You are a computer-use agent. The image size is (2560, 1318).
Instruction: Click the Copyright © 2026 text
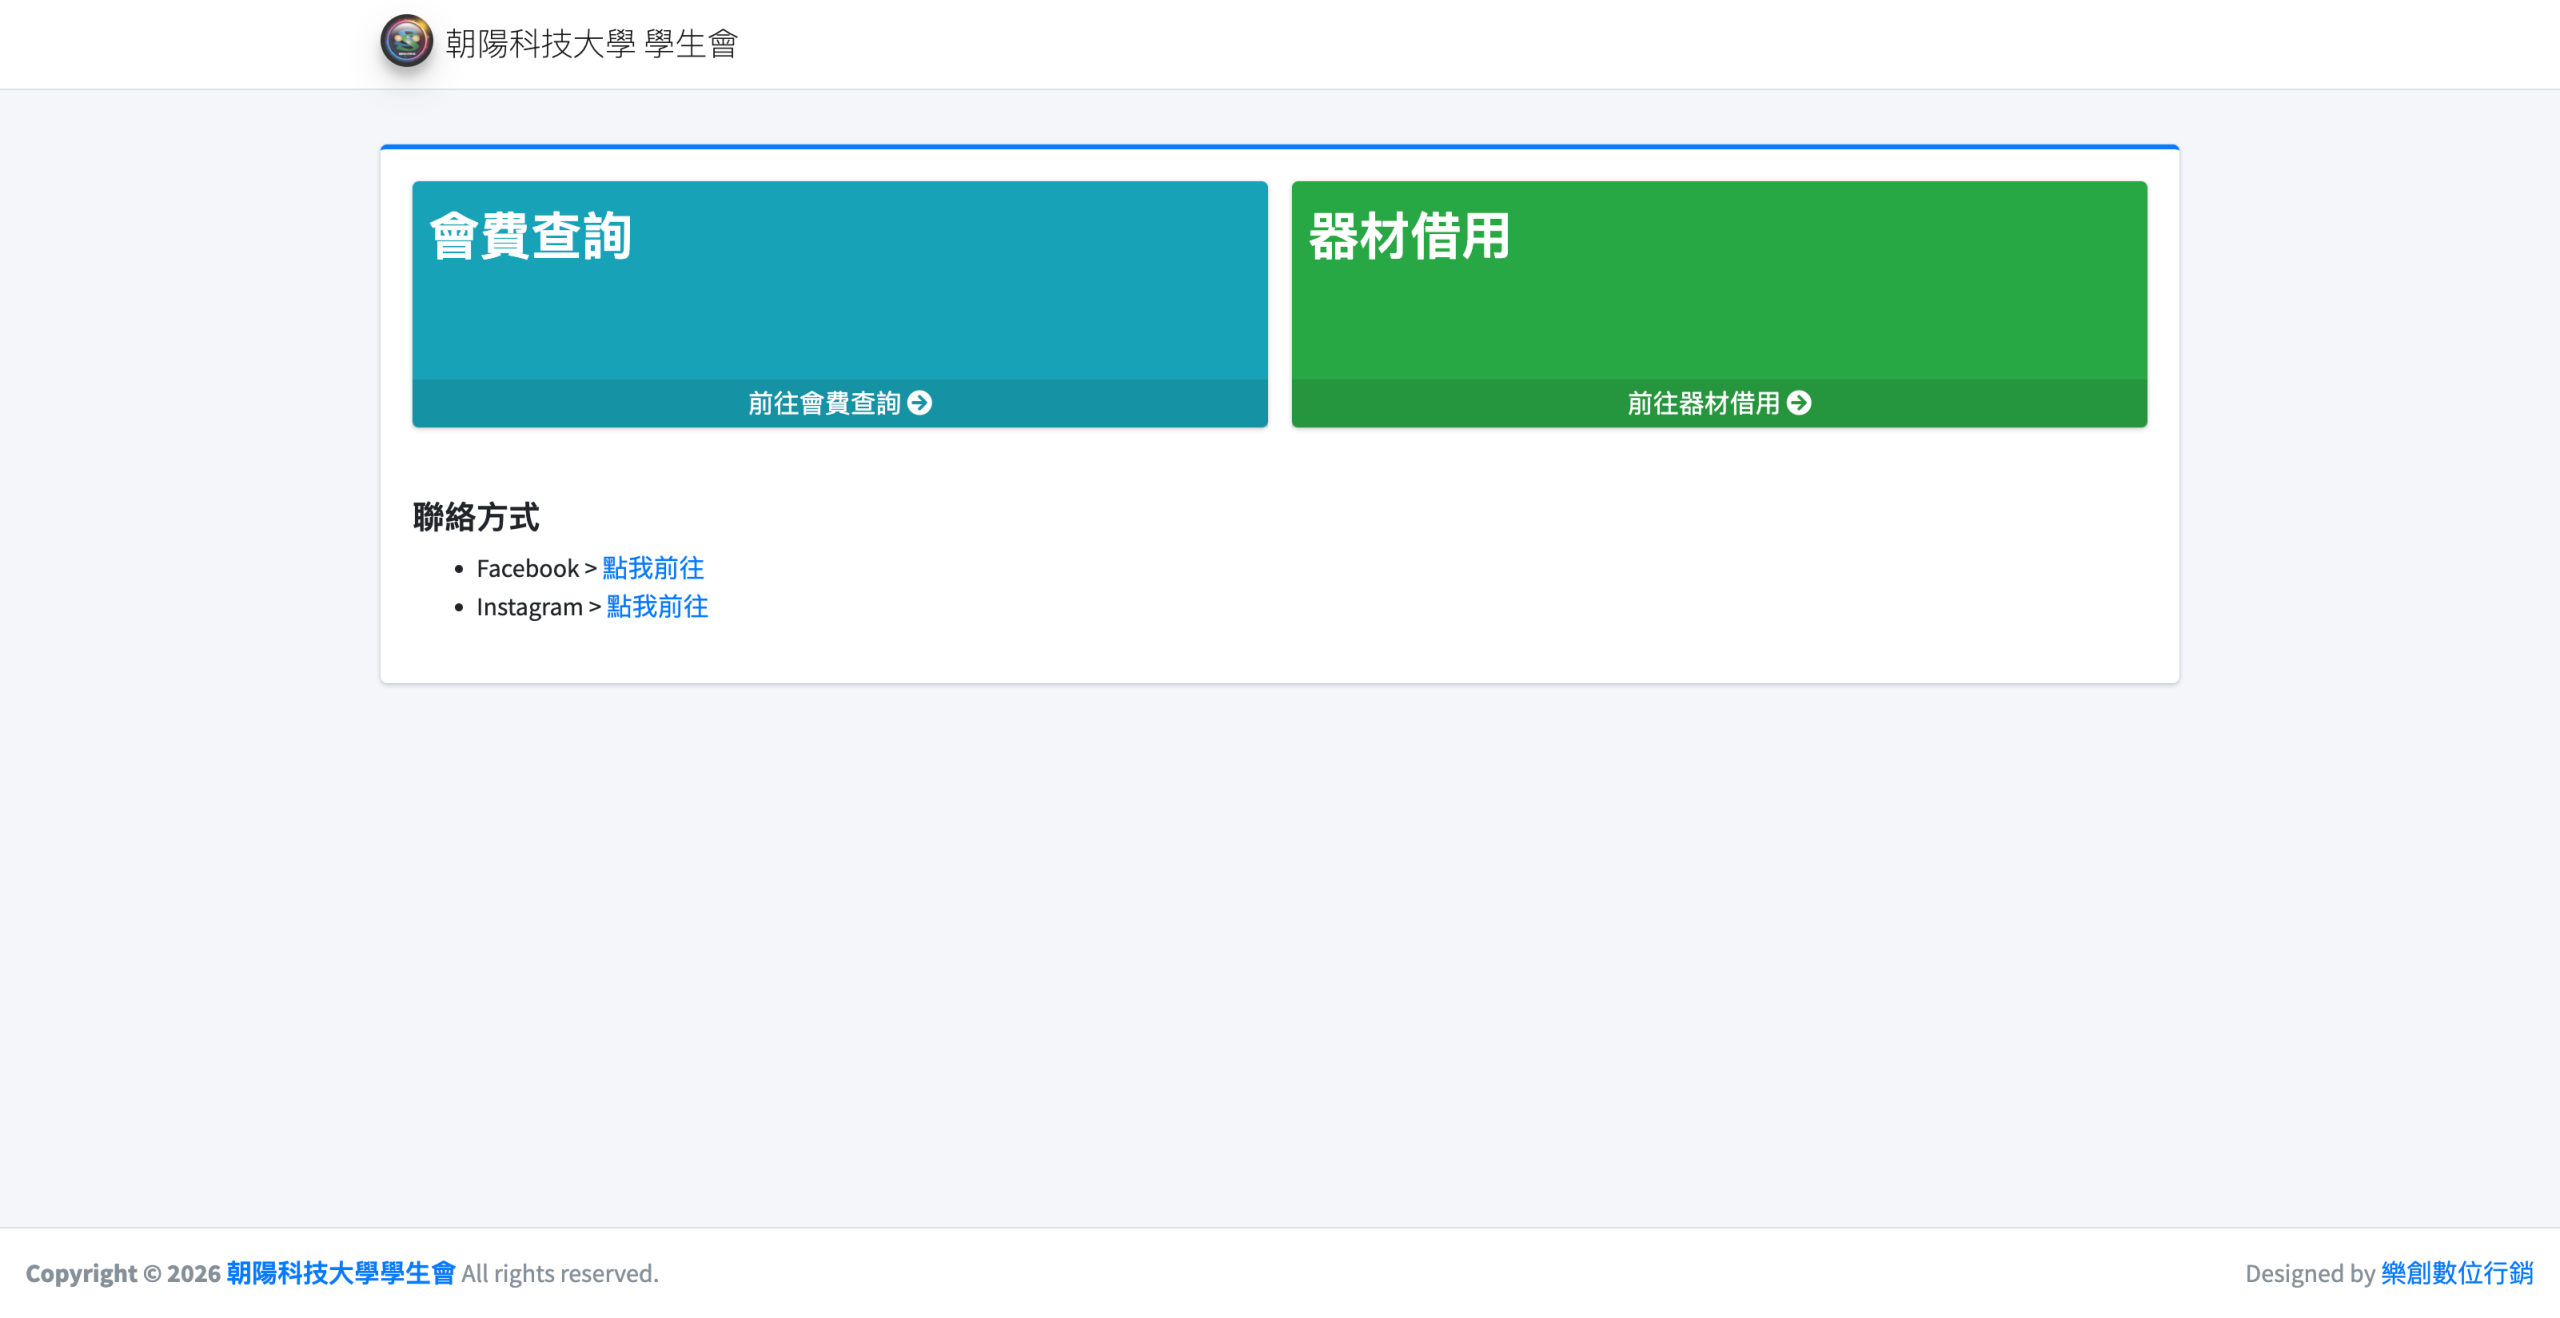[x=122, y=1273]
